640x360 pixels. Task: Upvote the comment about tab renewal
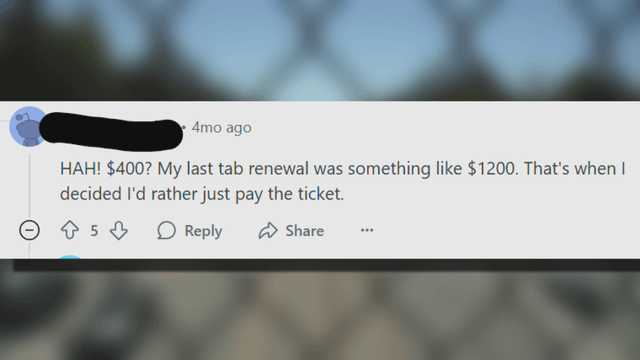[x=70, y=230]
